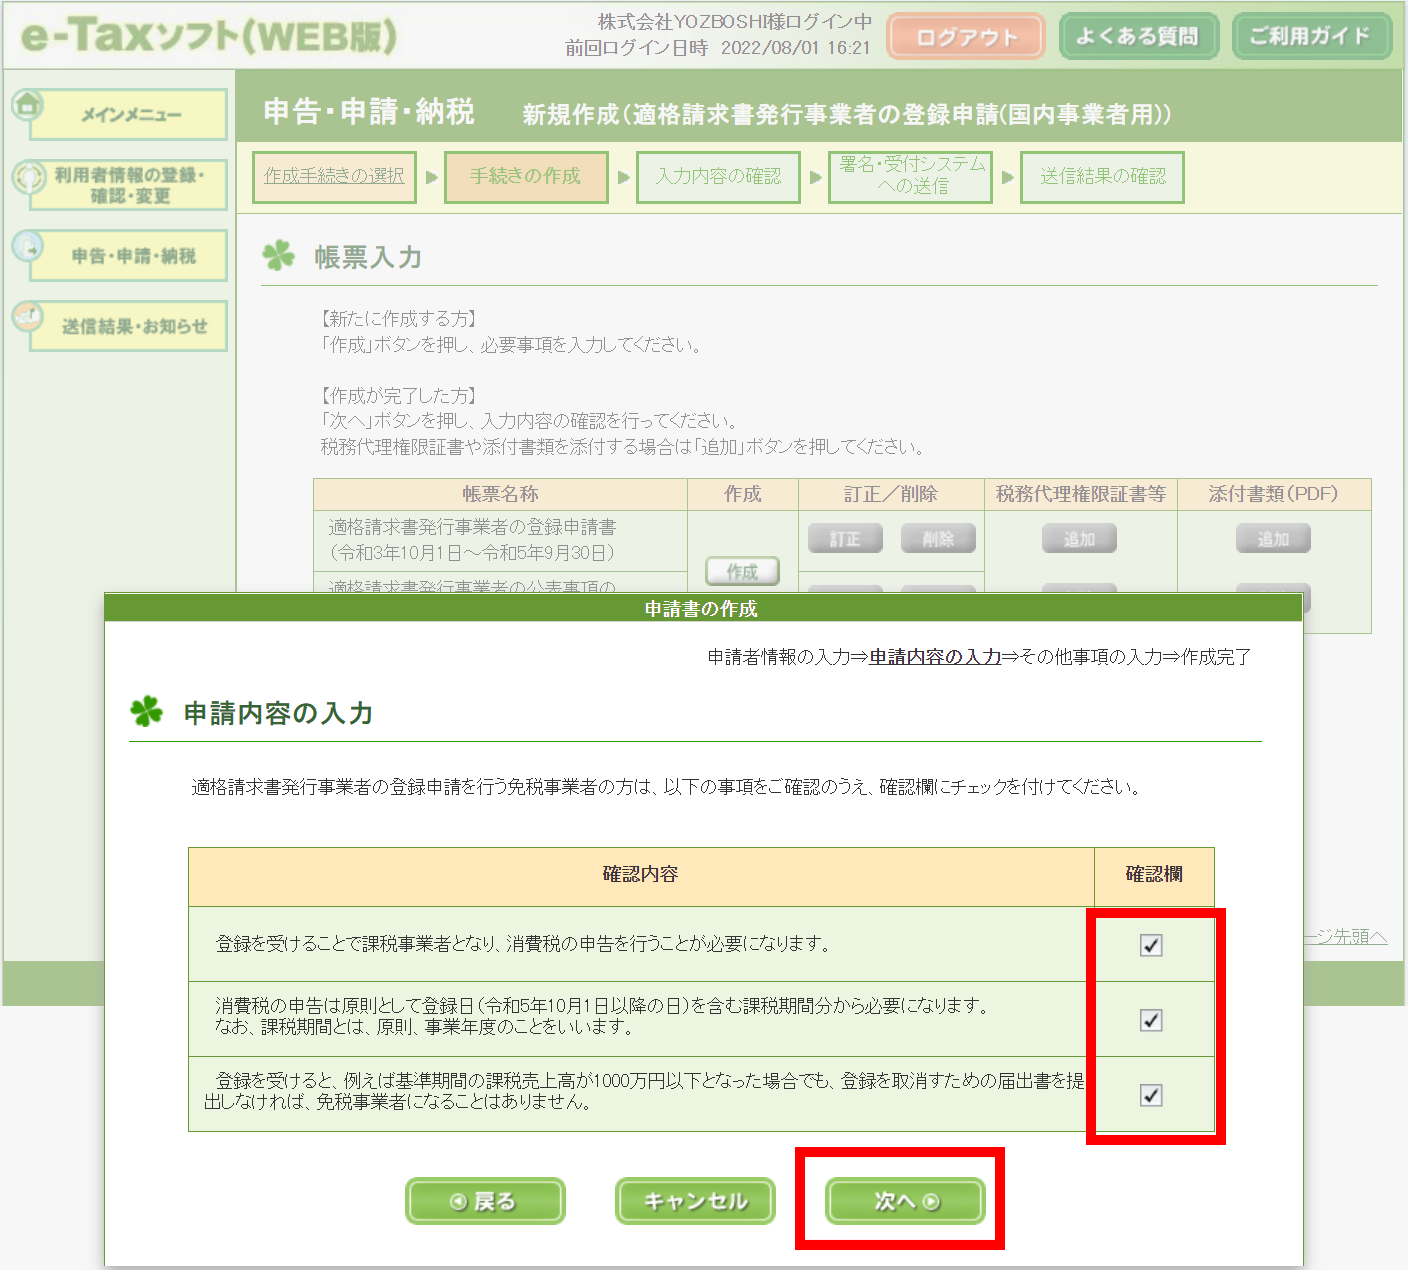1408x1270 pixels.
Task: Click the 添付書類(PDF) column header
Action: click(x=1273, y=494)
